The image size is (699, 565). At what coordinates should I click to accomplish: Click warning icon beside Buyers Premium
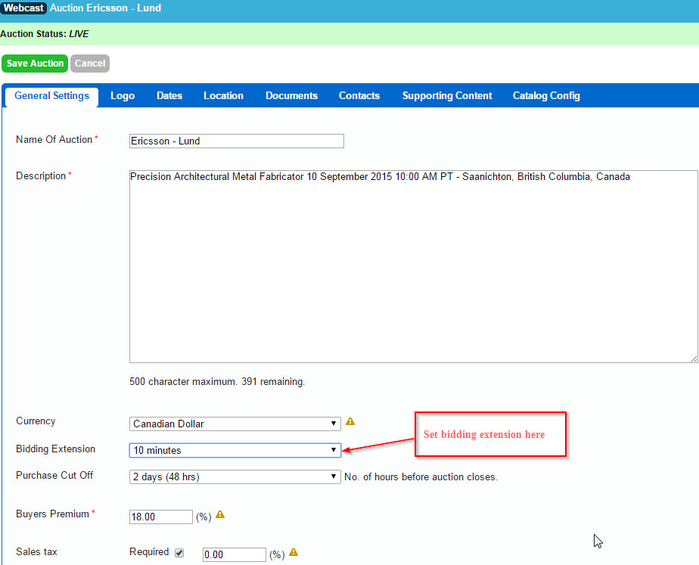pyautogui.click(x=220, y=515)
